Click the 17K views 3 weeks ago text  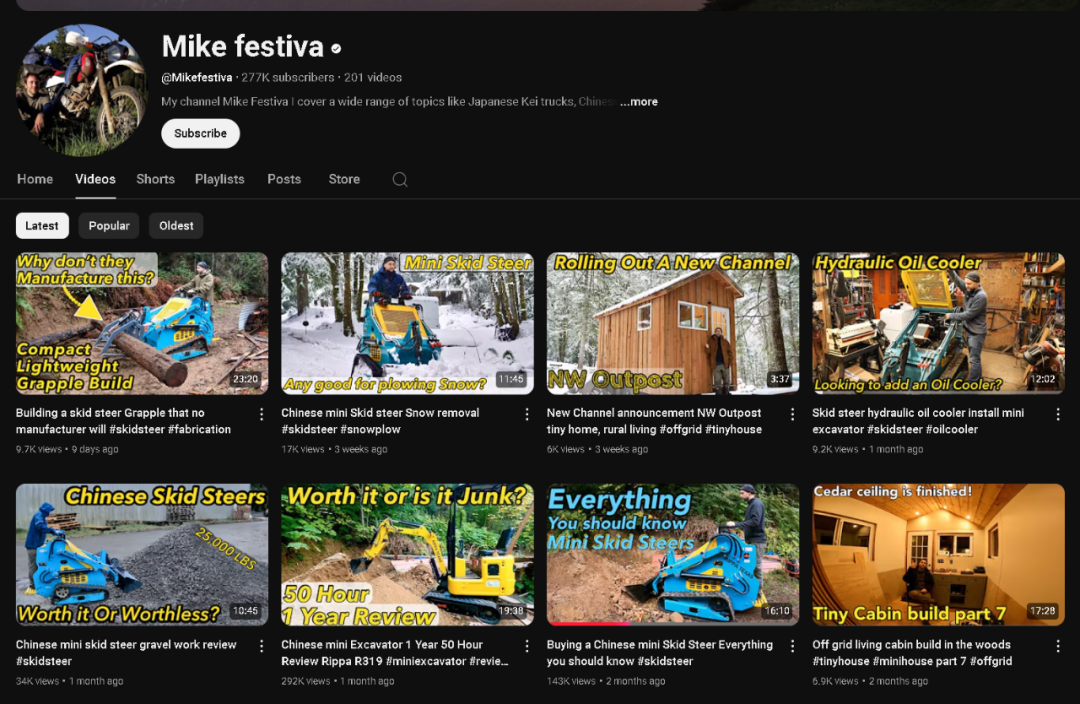point(334,449)
